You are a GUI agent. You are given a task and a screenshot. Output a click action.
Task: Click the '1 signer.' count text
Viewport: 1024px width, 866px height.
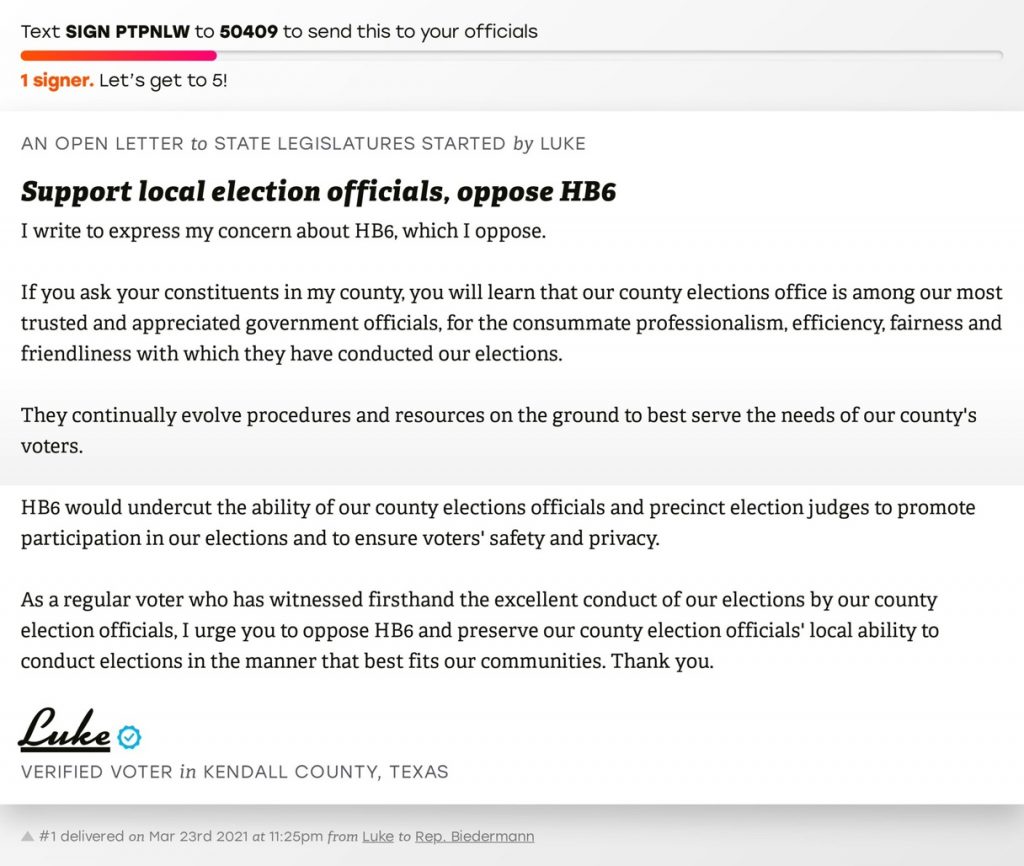point(57,80)
